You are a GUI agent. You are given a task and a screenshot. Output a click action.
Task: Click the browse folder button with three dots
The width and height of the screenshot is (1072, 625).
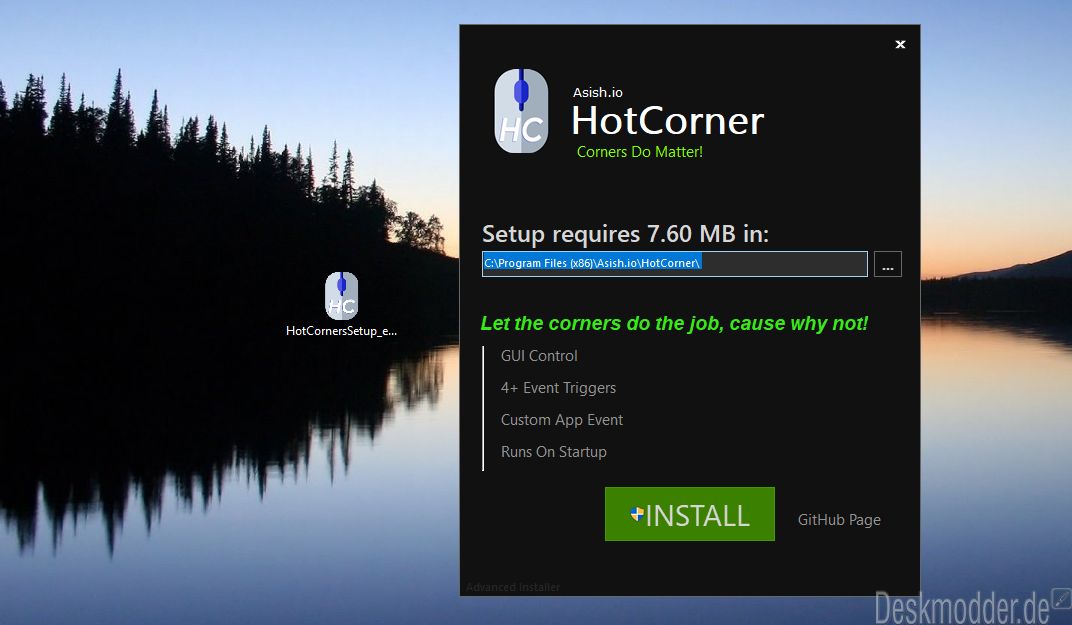[887, 264]
